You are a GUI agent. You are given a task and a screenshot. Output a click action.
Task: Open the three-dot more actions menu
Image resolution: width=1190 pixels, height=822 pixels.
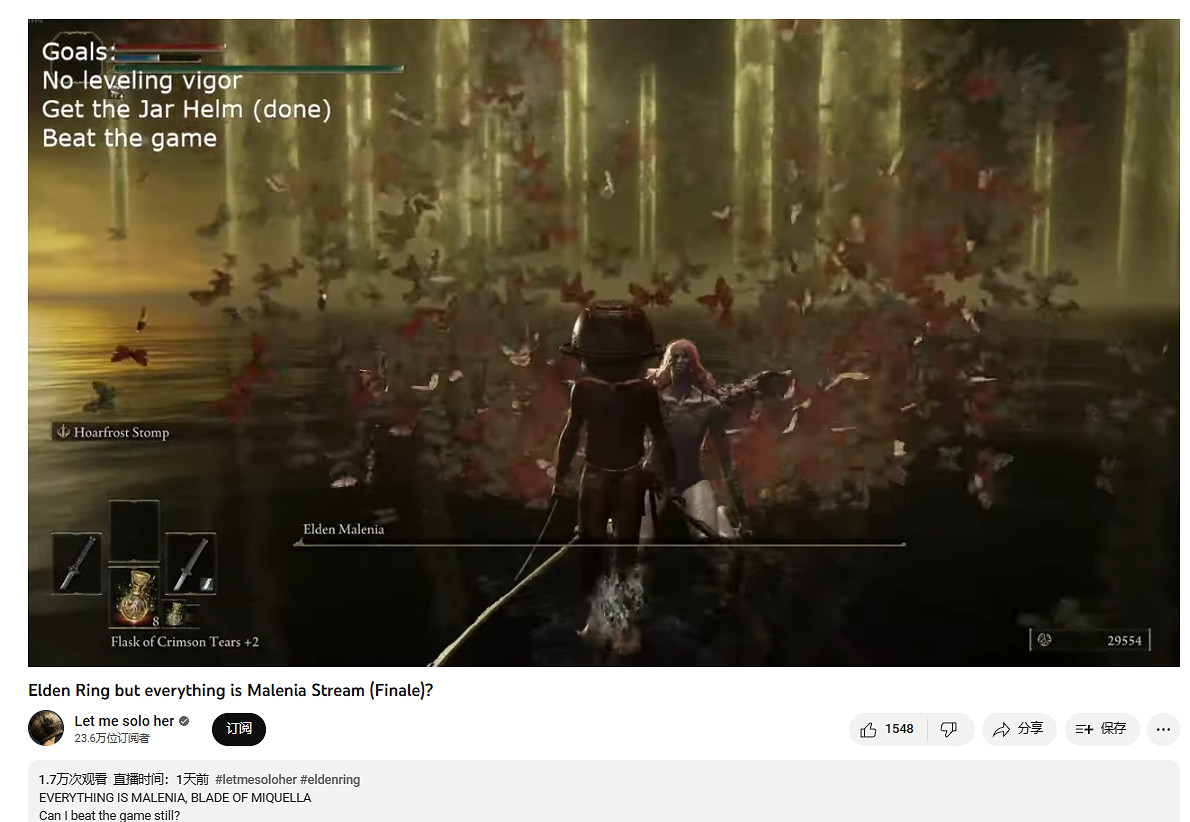tap(1162, 729)
